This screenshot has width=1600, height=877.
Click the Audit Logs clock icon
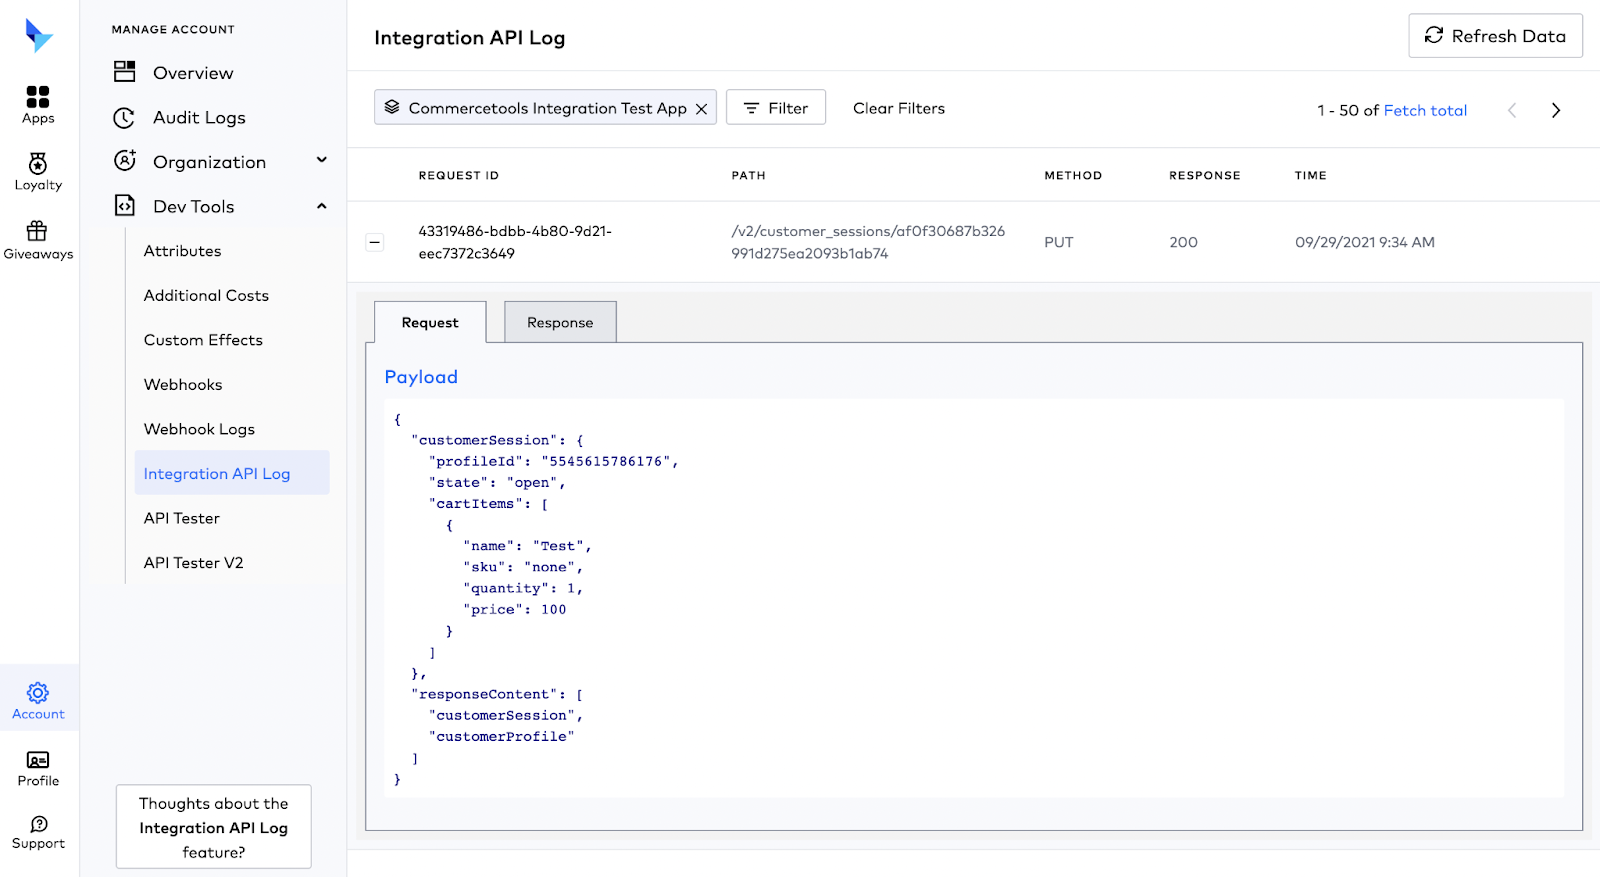pos(124,118)
